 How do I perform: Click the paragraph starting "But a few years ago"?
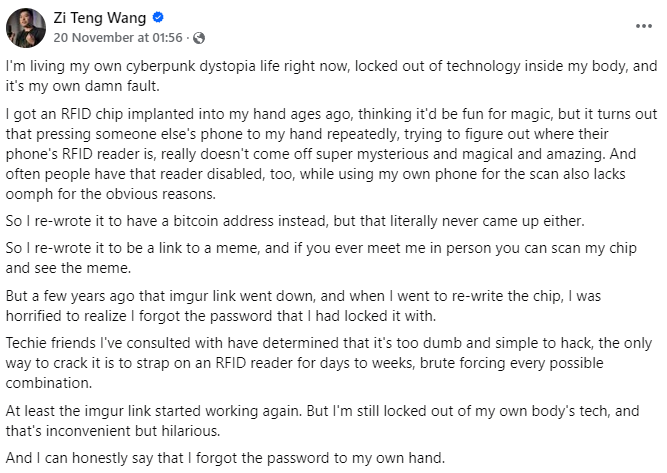pyautogui.click(x=330, y=305)
